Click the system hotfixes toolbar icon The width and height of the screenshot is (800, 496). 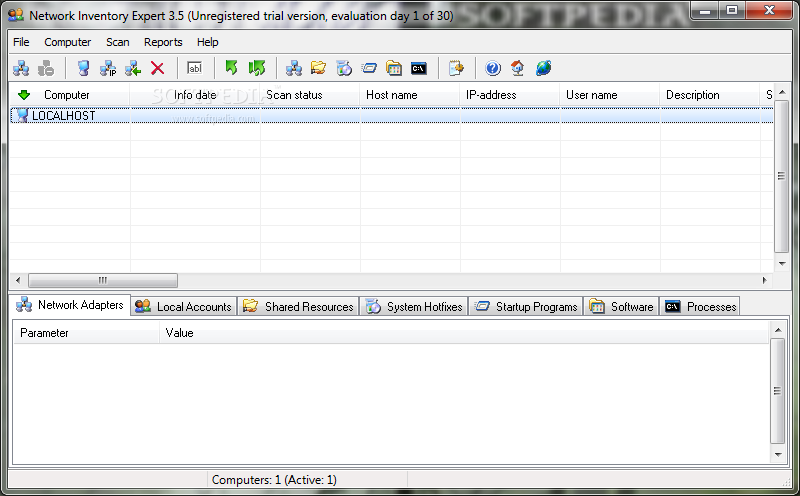pos(344,68)
